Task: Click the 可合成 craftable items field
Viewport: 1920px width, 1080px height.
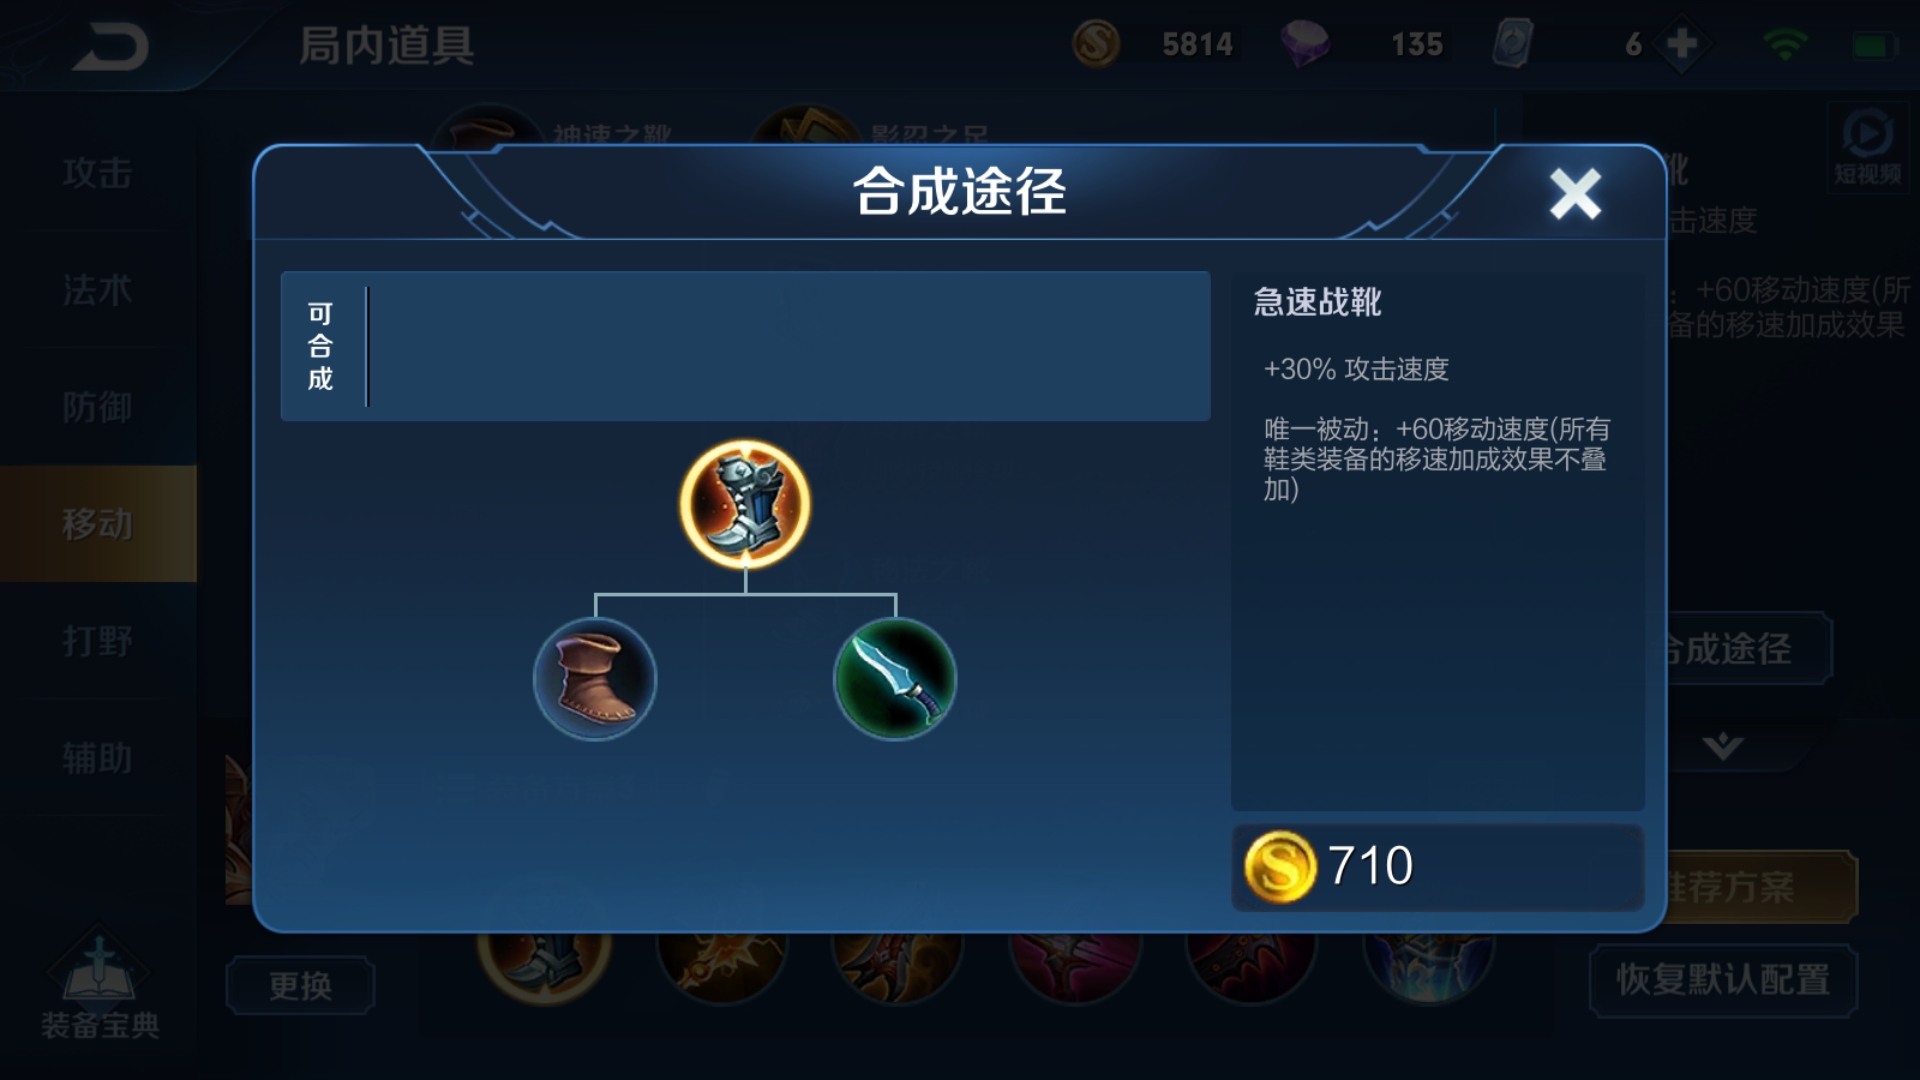Action: click(x=745, y=346)
